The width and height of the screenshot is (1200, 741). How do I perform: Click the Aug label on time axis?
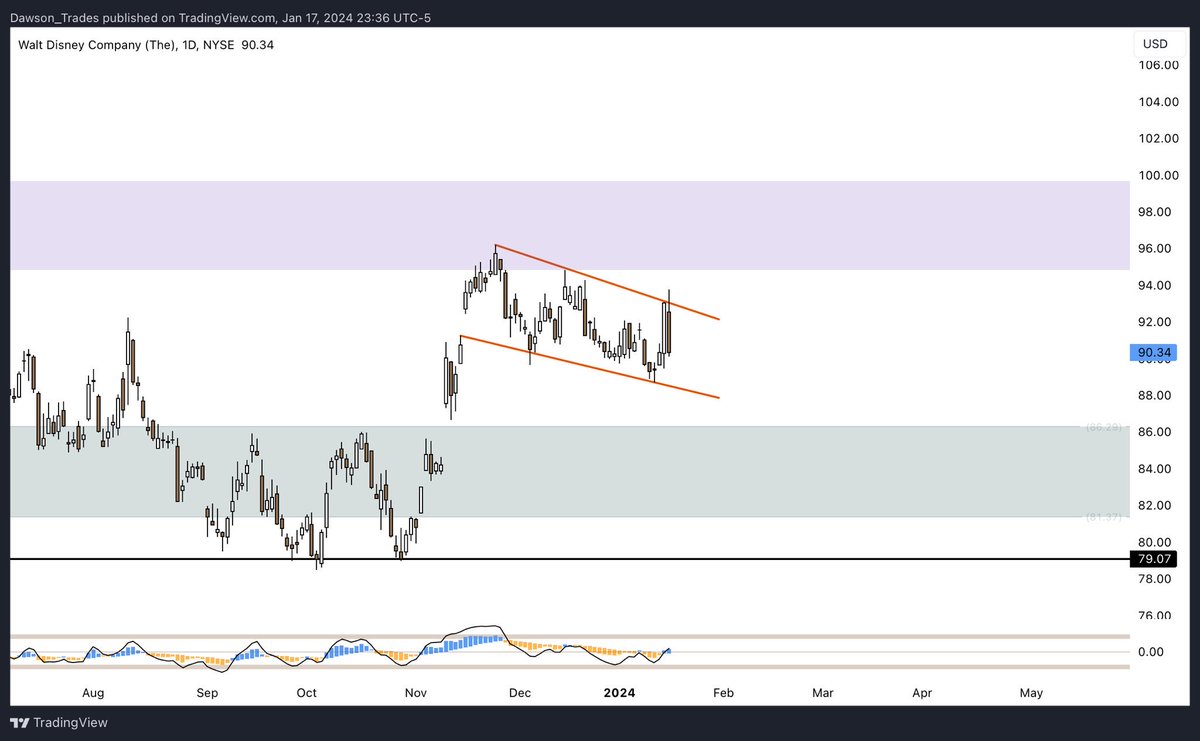93,692
